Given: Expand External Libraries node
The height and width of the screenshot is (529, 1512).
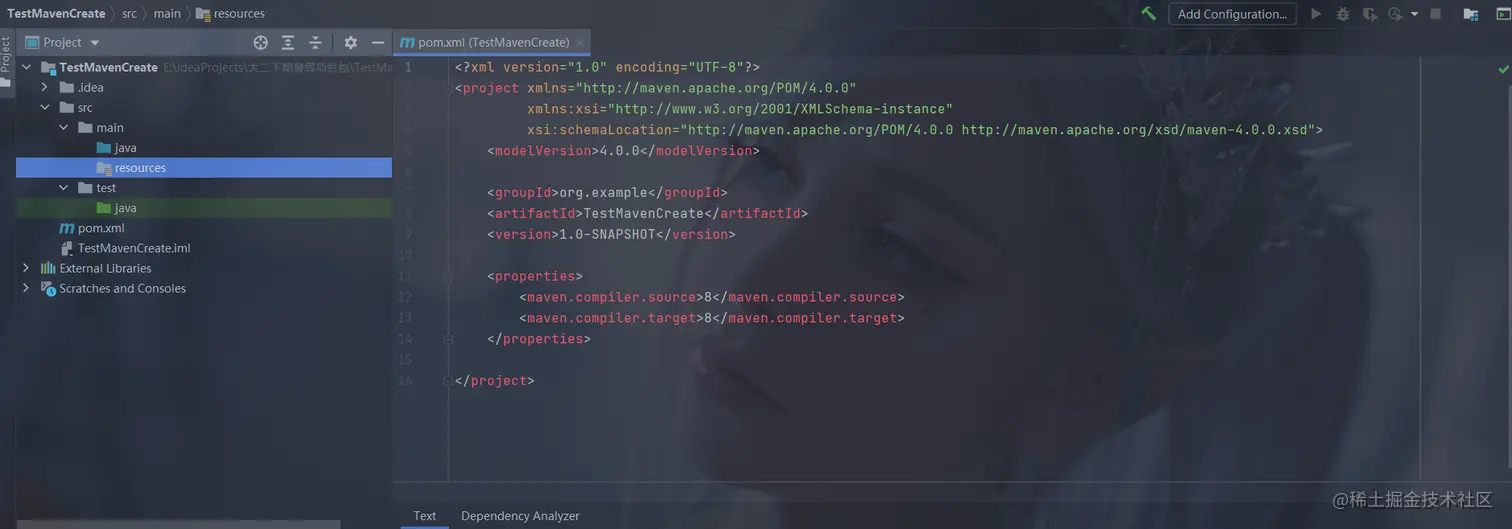Looking at the screenshot, I should point(26,268).
